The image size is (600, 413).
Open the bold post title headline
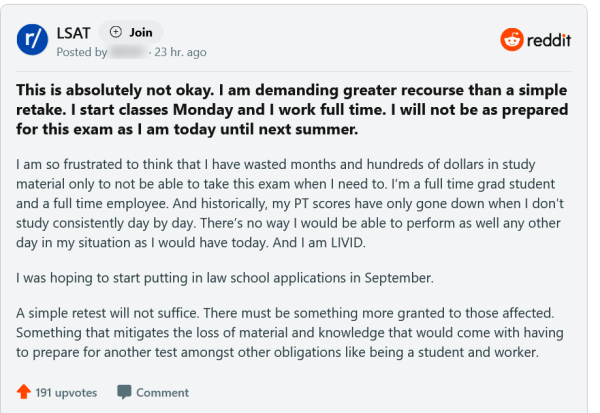292,110
